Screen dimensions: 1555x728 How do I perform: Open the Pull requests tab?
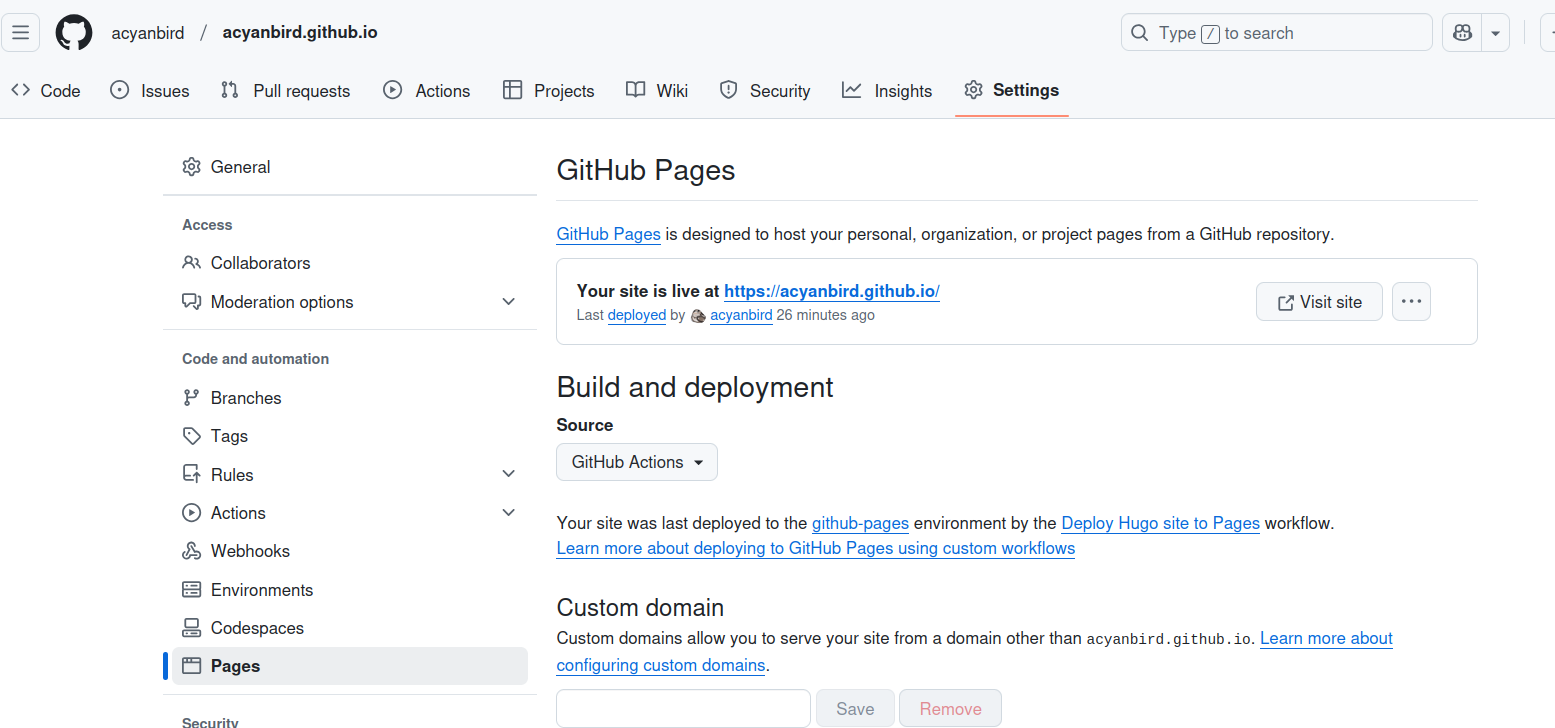[285, 91]
